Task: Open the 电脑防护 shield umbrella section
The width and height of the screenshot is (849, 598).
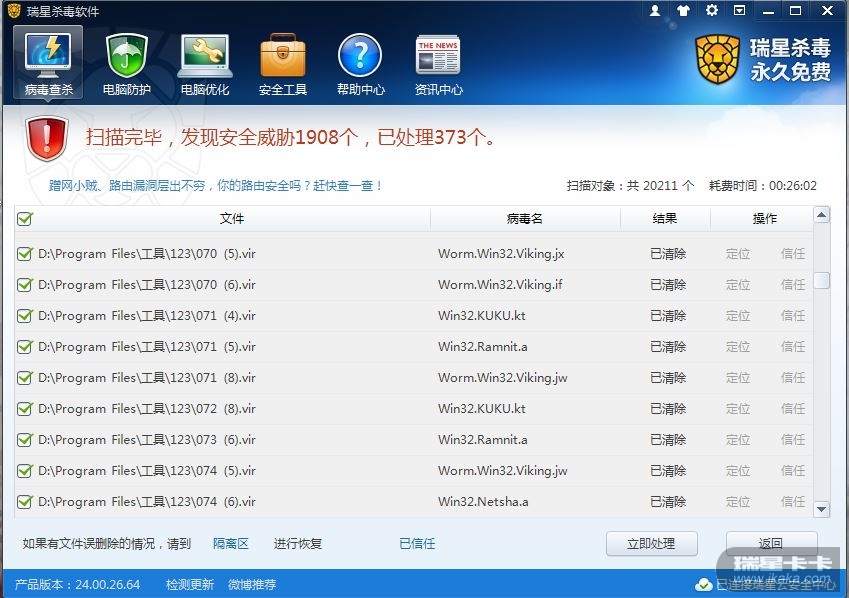Action: (127, 64)
